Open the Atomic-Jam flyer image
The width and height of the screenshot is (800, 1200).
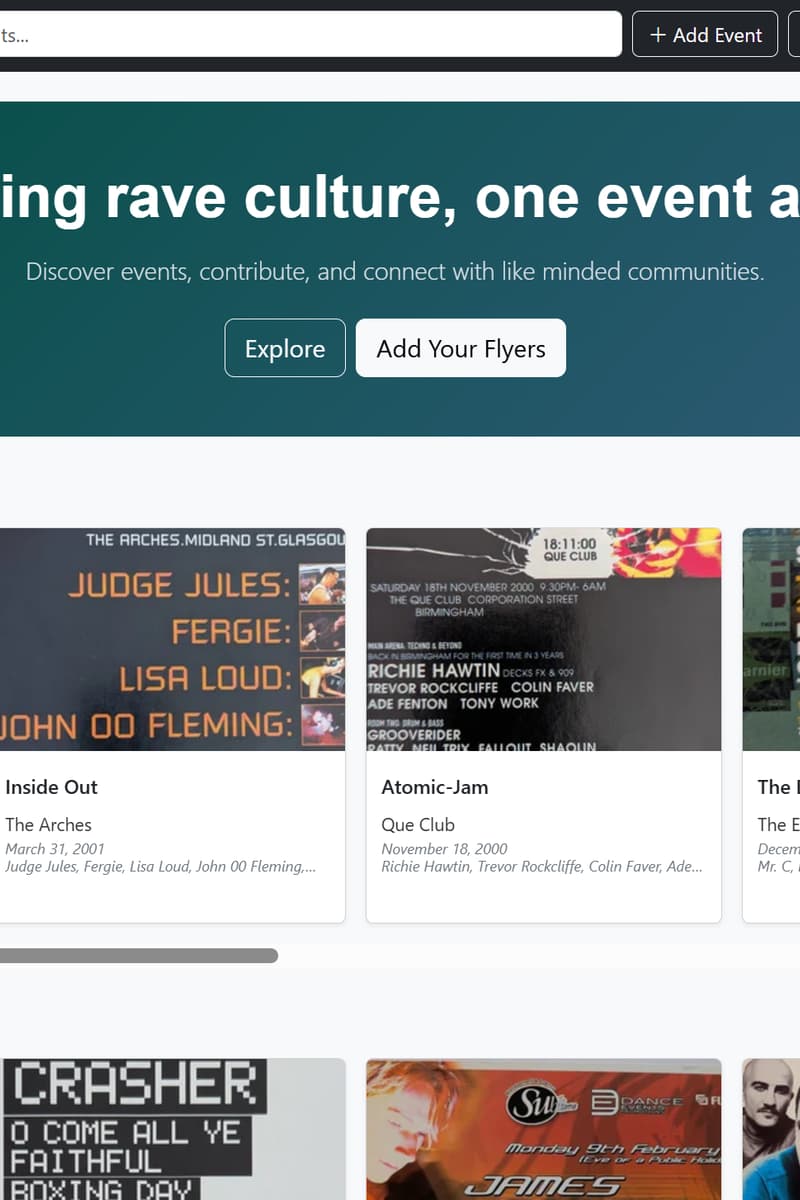(544, 639)
